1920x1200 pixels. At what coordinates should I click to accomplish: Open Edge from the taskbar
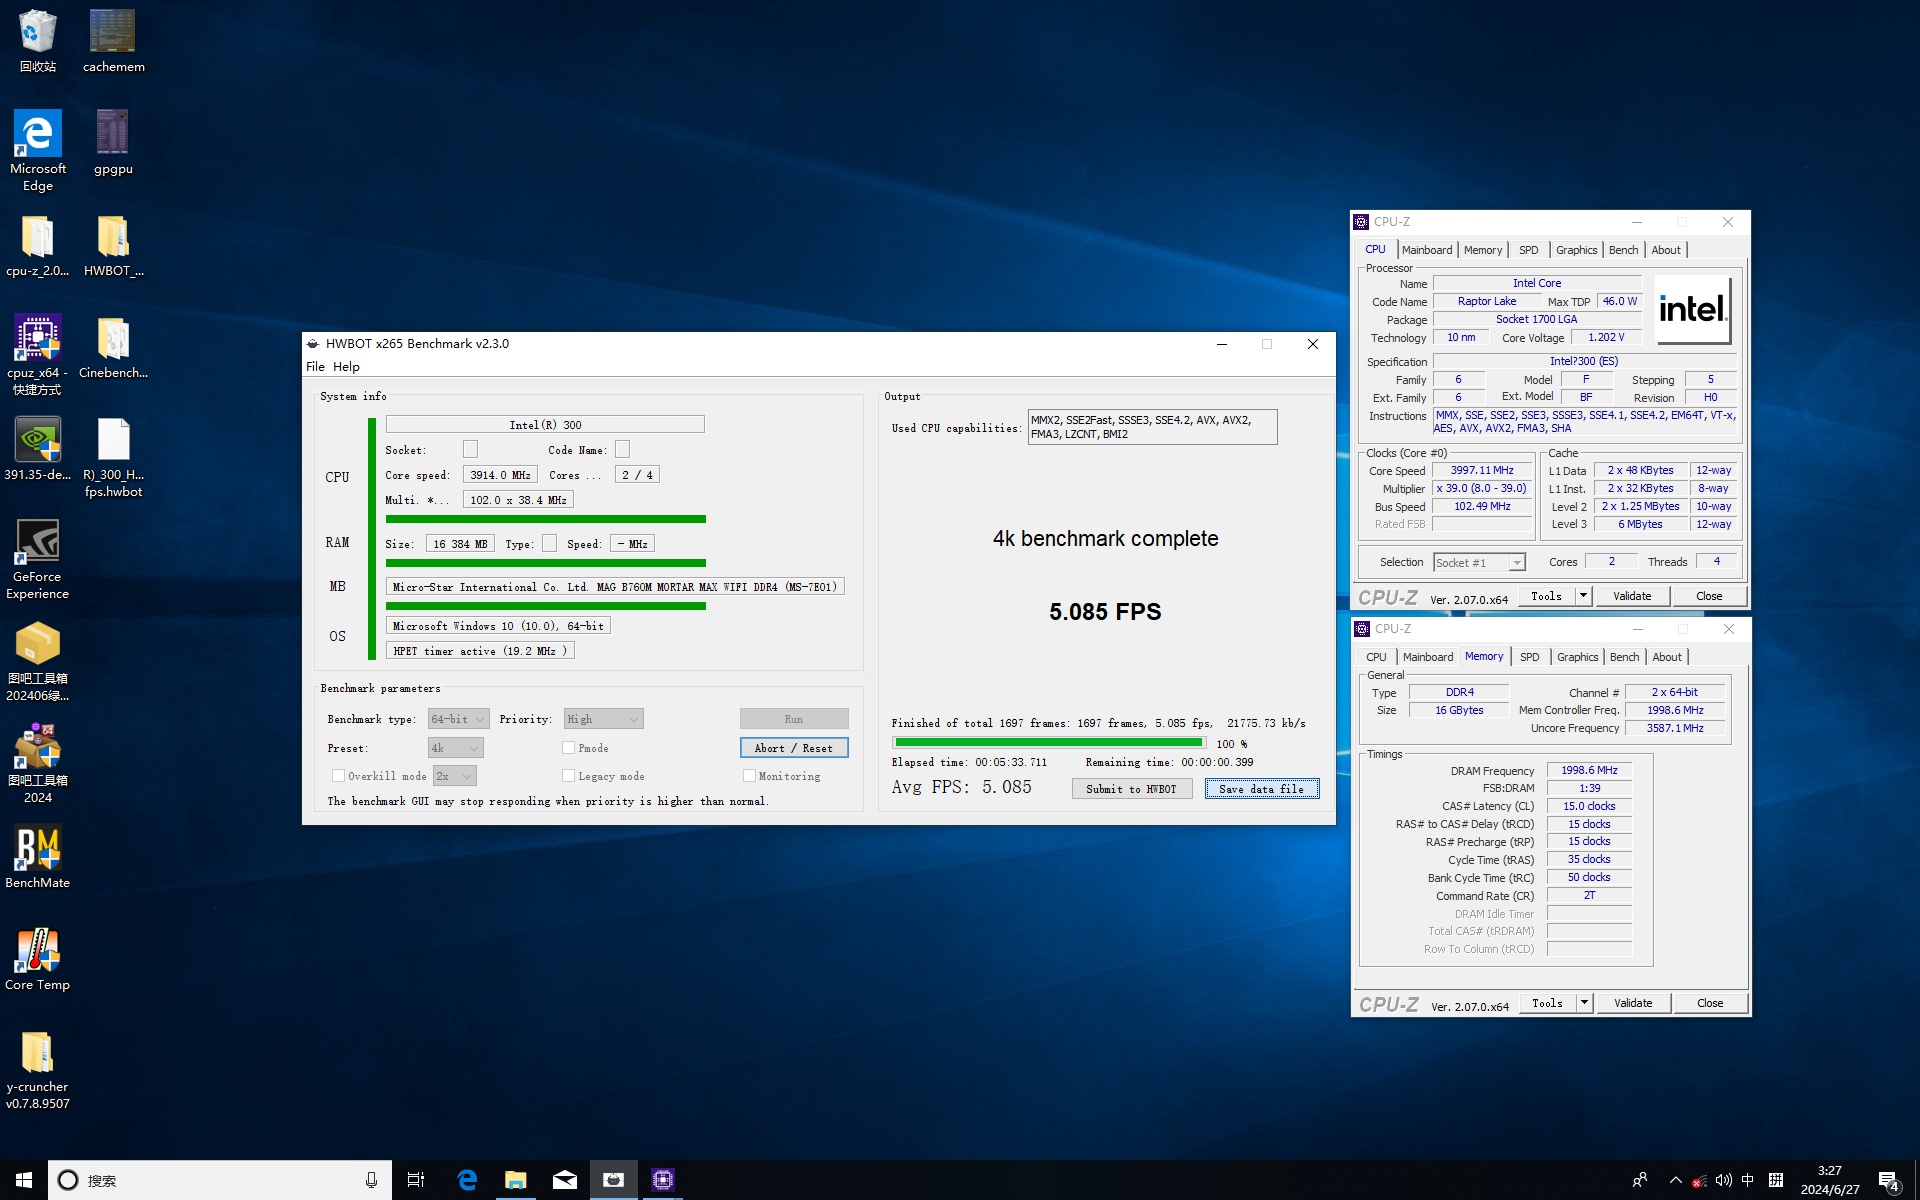[x=467, y=1180]
